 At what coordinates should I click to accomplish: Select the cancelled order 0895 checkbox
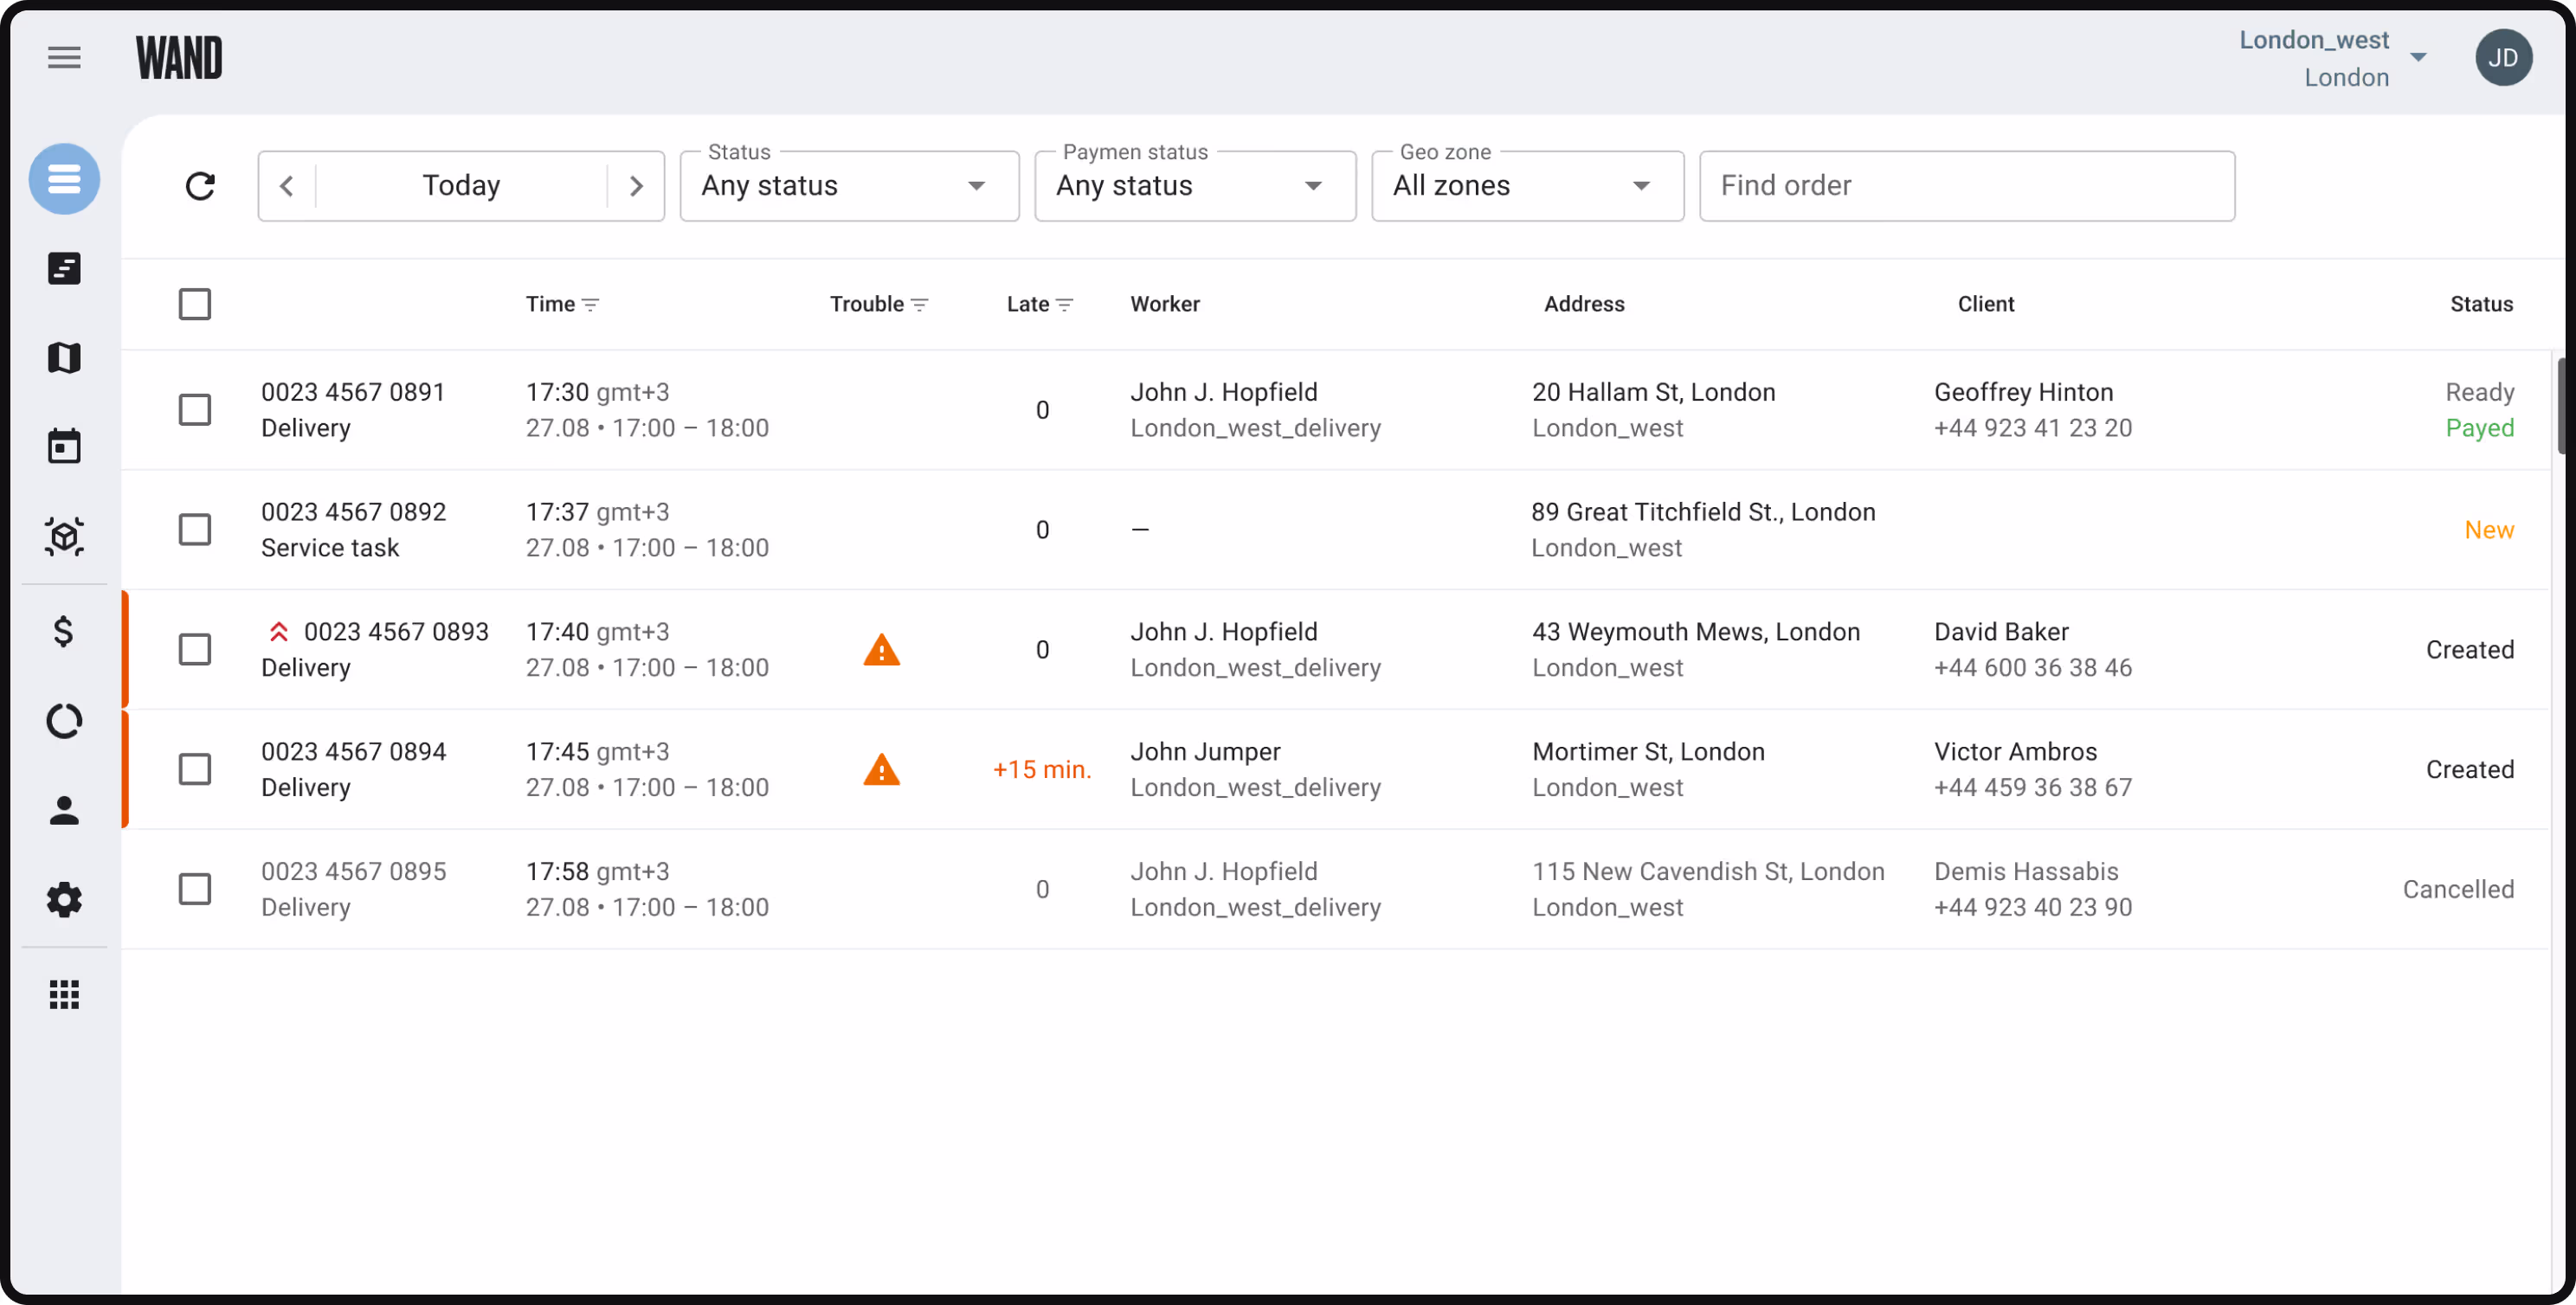(195, 888)
